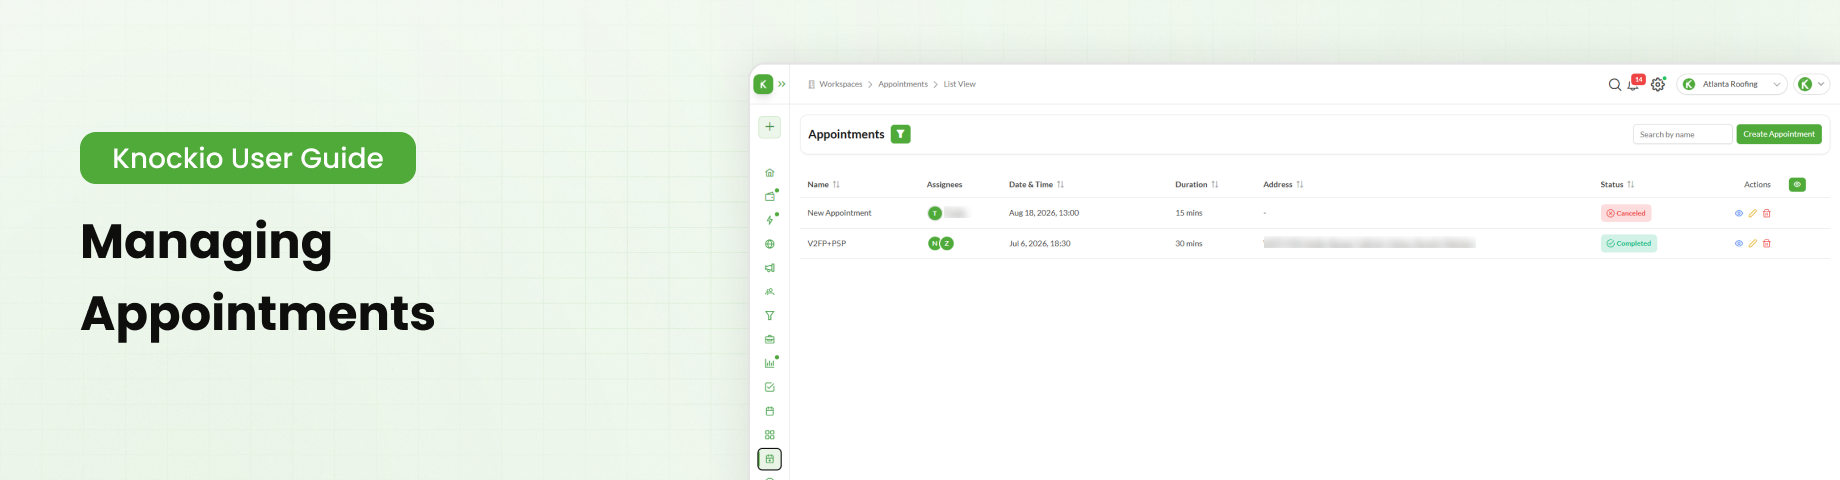This screenshot has width=1840, height=480.
Task: Edit V2FP+PSP with the pencil icon
Action: click(1753, 243)
